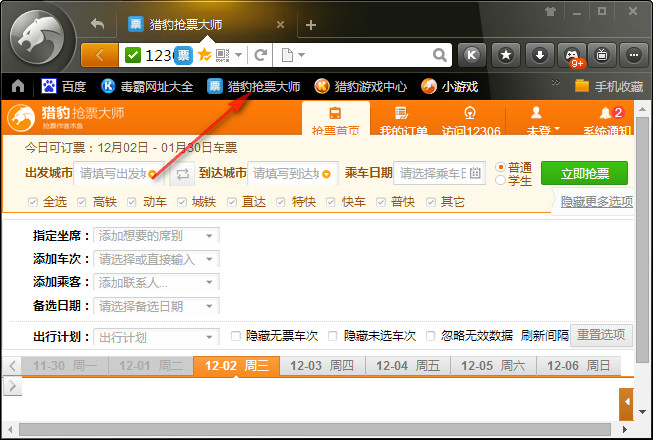Screen dimensions: 653x440
Task: Click the search magnifier icon in address bar
Action: coord(440,54)
